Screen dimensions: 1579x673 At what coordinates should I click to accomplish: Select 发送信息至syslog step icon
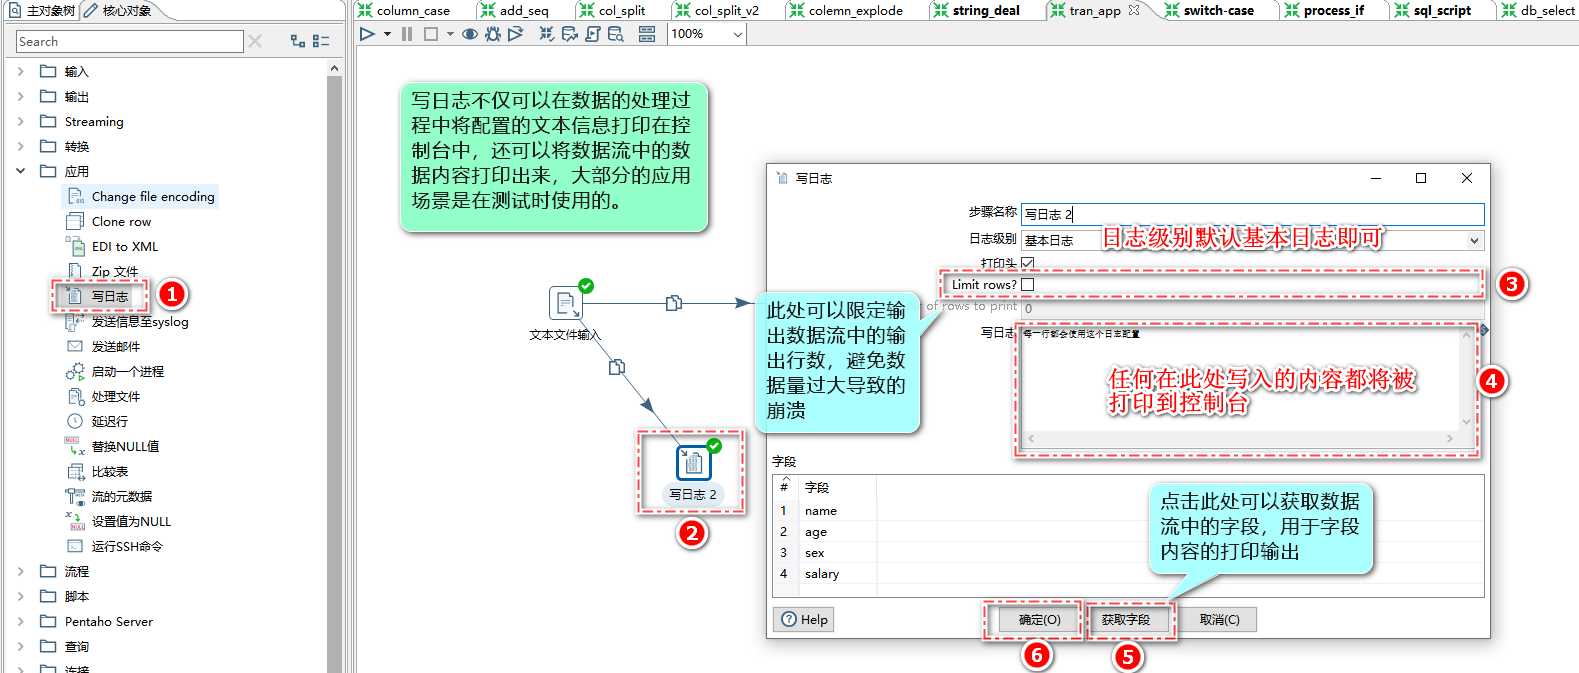pos(75,321)
